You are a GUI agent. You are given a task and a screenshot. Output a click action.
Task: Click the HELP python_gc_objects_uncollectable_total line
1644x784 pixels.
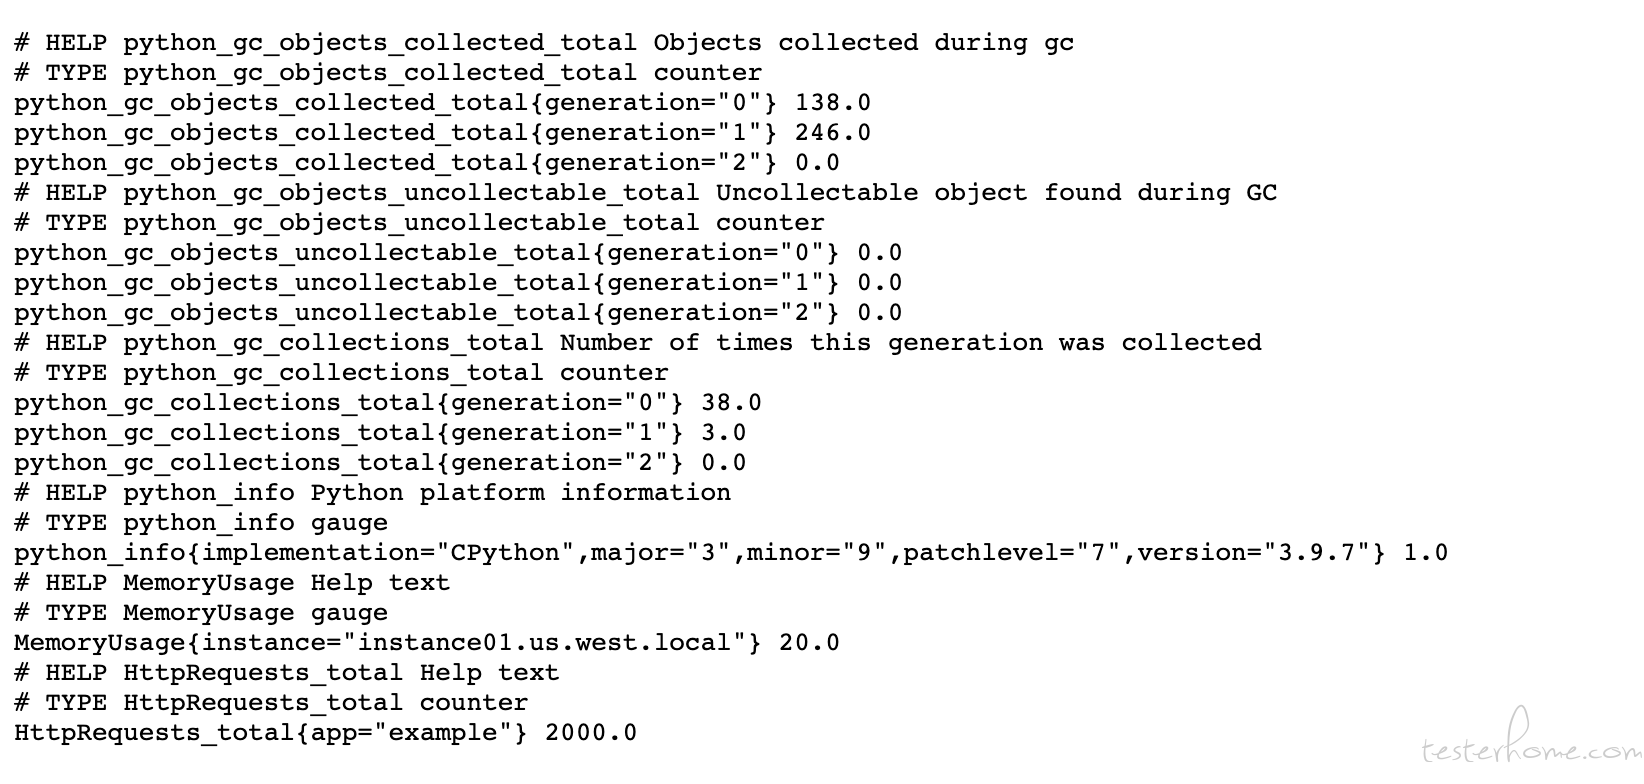(x=645, y=193)
